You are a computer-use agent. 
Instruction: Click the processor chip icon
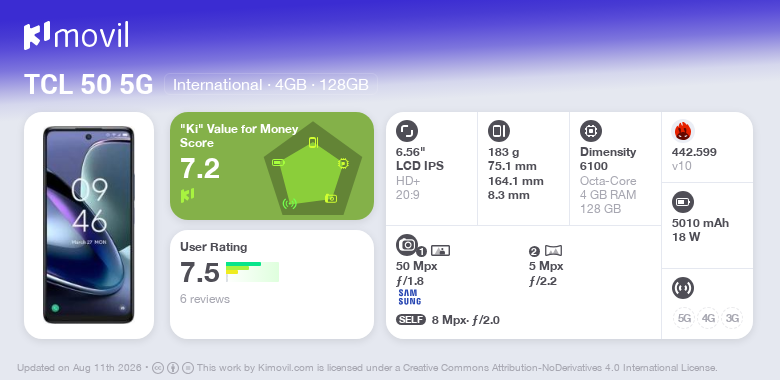[x=591, y=131]
